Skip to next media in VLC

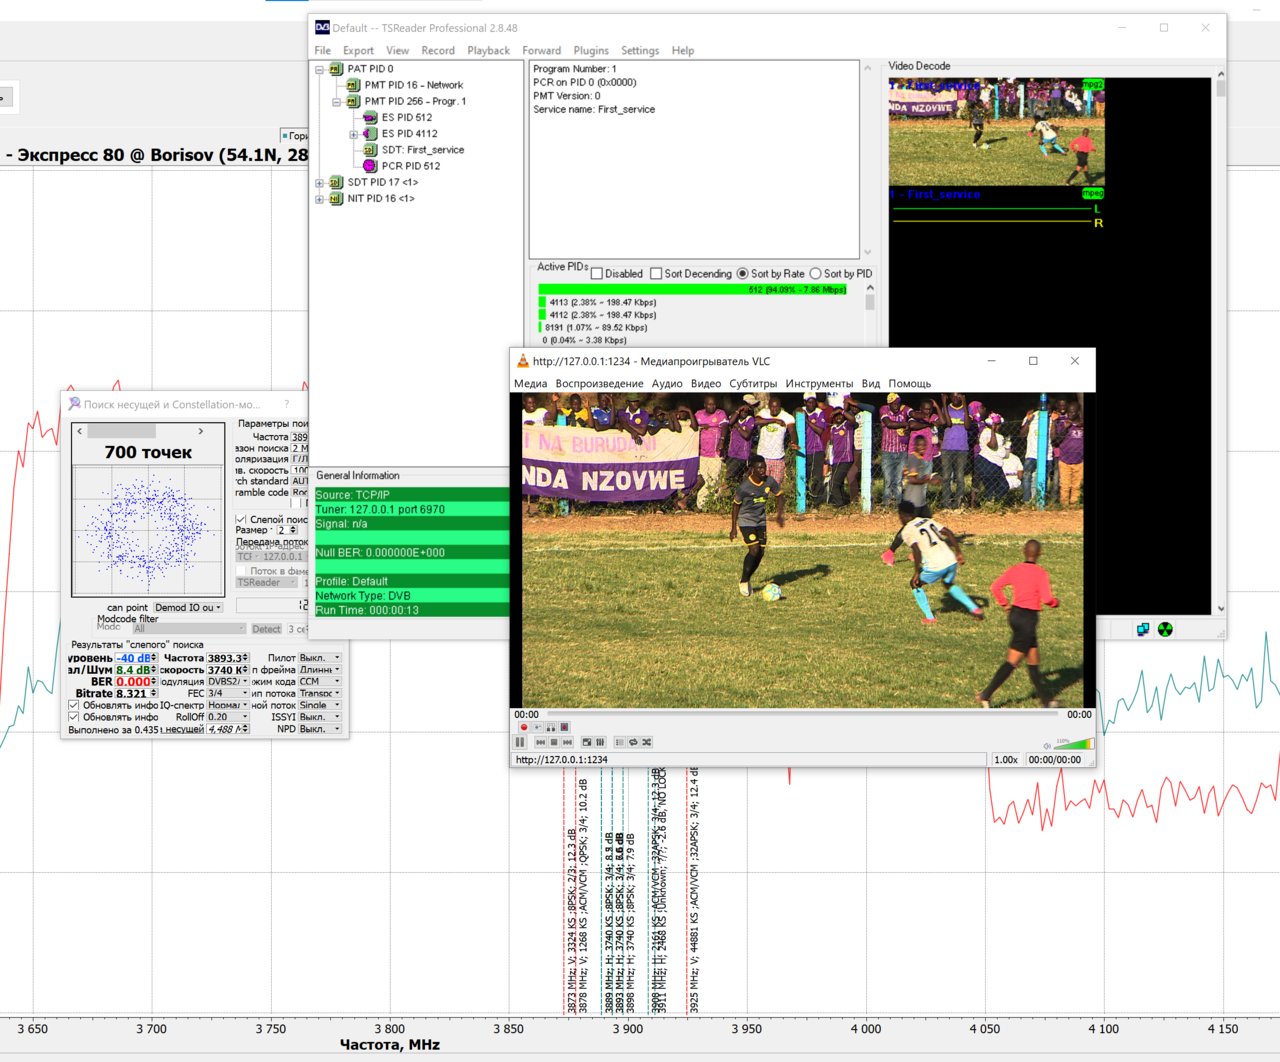[x=567, y=742]
